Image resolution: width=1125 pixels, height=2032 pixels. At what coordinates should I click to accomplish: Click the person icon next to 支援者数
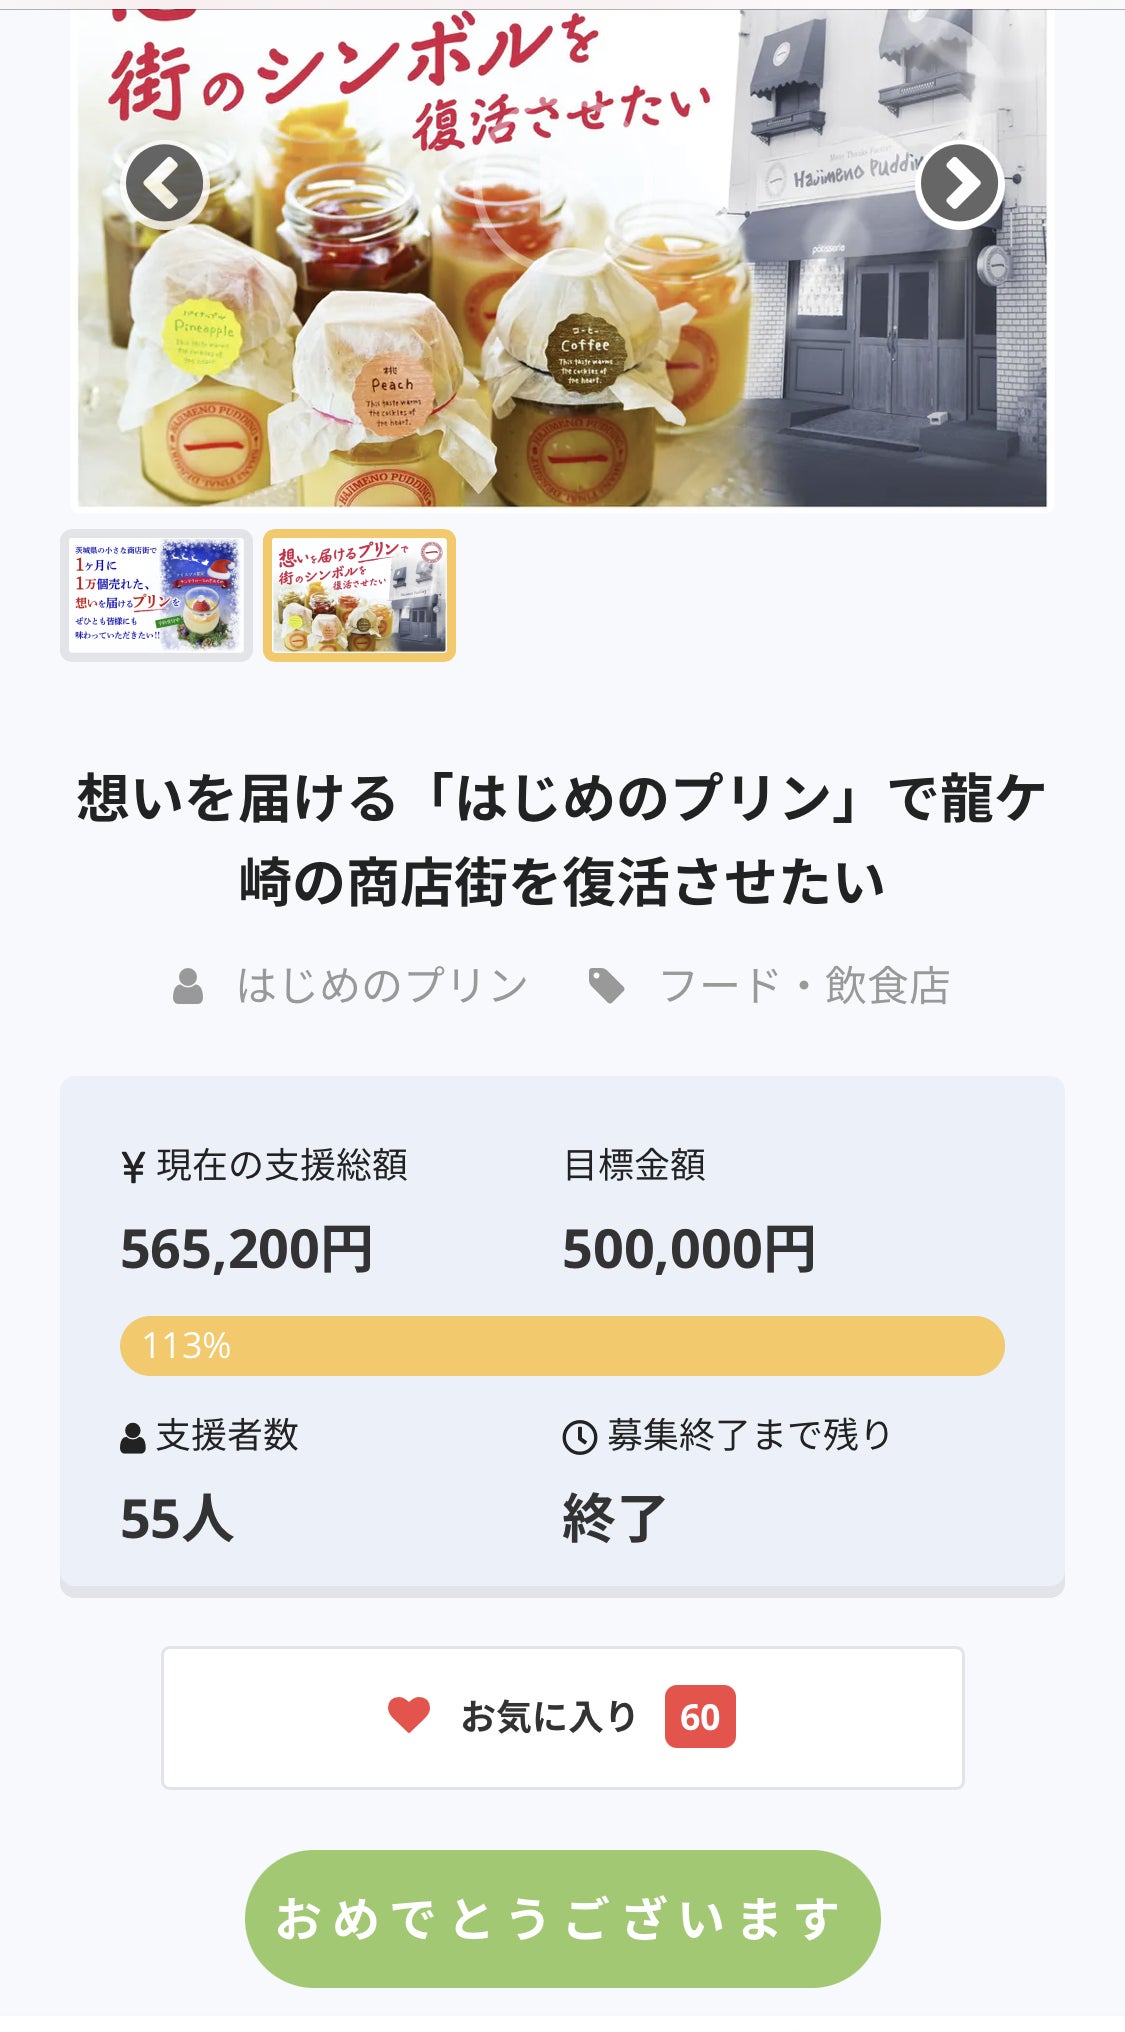point(133,1438)
